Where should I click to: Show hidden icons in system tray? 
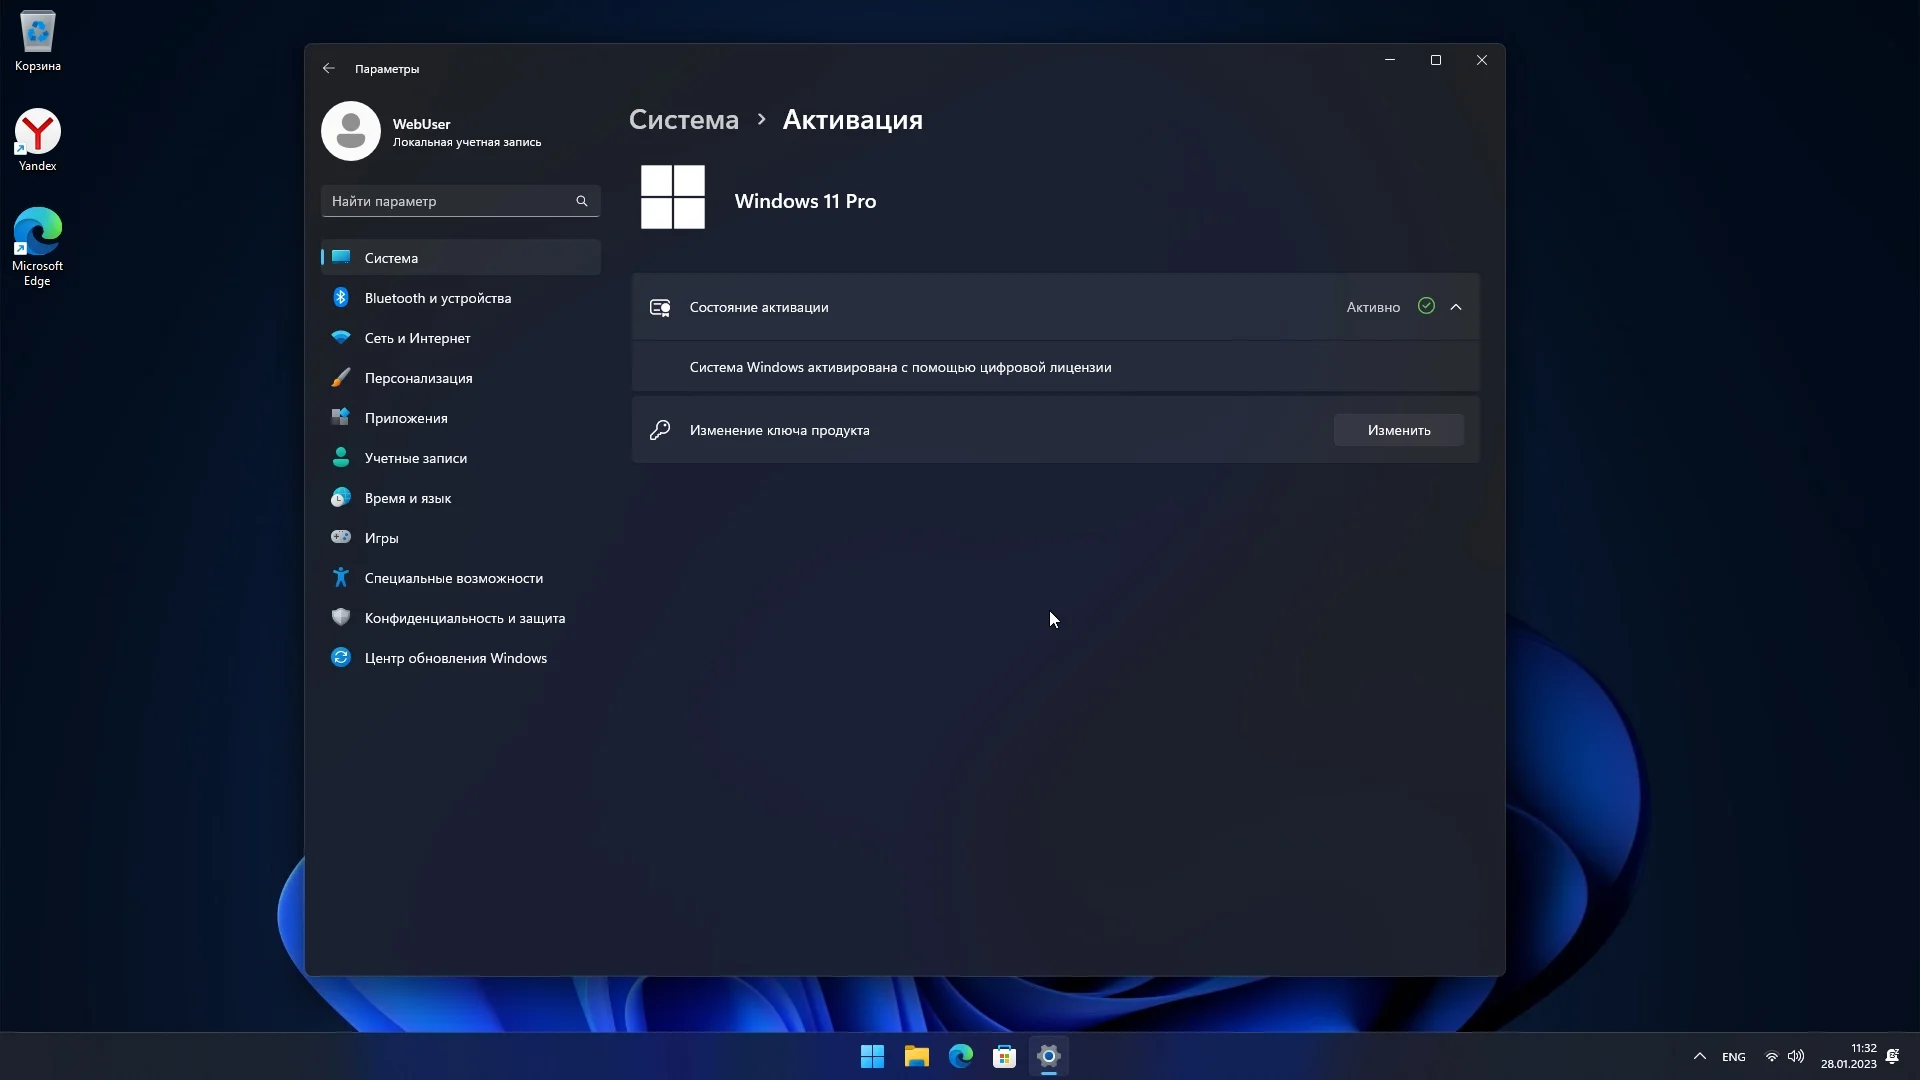click(x=1699, y=1056)
